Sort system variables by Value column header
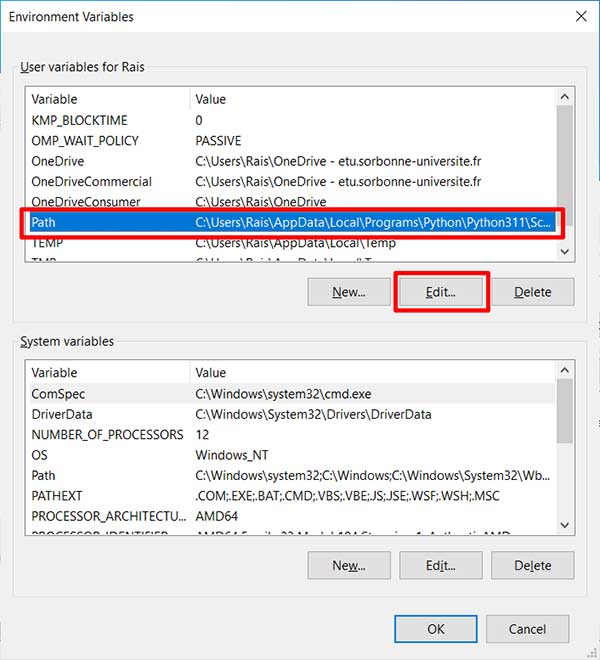The width and height of the screenshot is (600, 660). (x=370, y=373)
